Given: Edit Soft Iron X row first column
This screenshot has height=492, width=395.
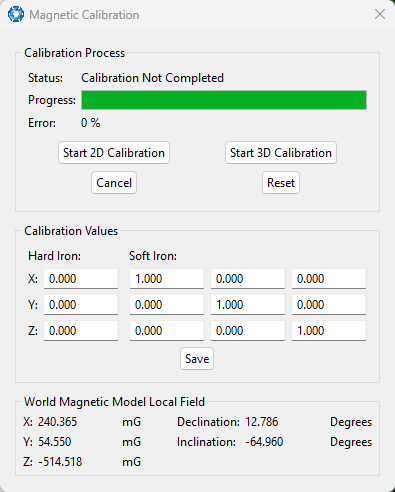Looking at the screenshot, I should 167,279.
